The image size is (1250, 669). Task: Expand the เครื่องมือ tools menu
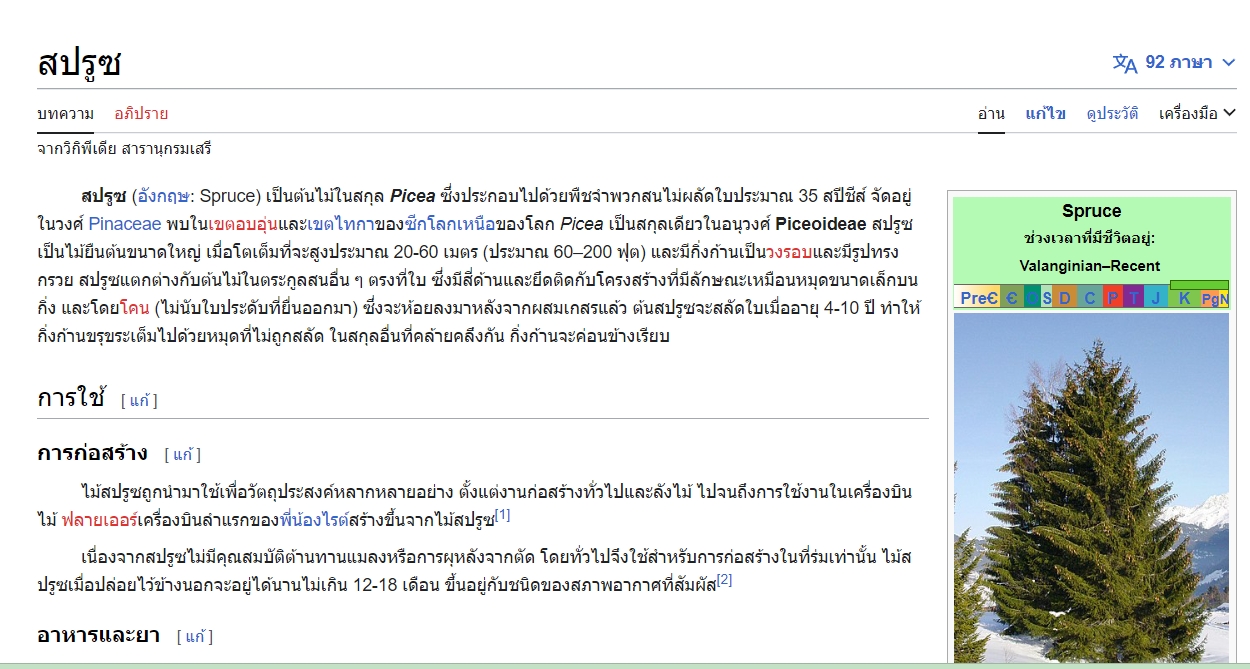click(x=1197, y=113)
